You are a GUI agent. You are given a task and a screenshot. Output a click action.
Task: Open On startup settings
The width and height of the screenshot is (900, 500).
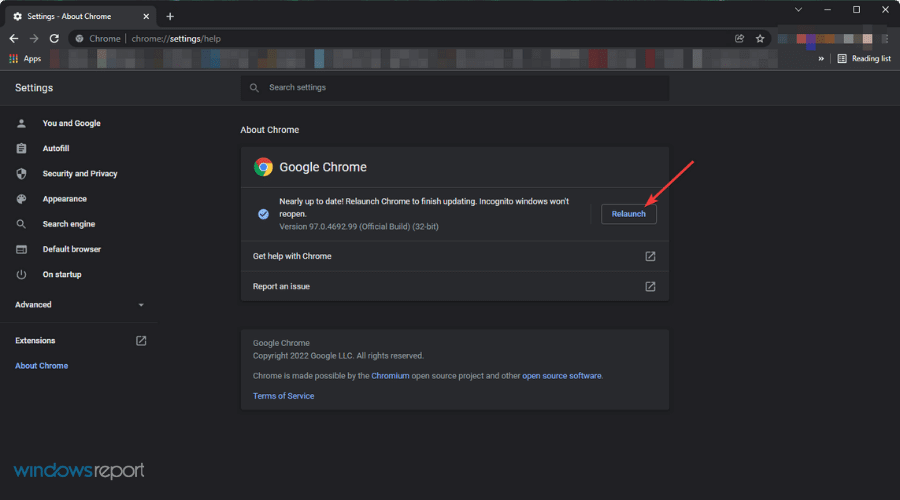coord(62,274)
